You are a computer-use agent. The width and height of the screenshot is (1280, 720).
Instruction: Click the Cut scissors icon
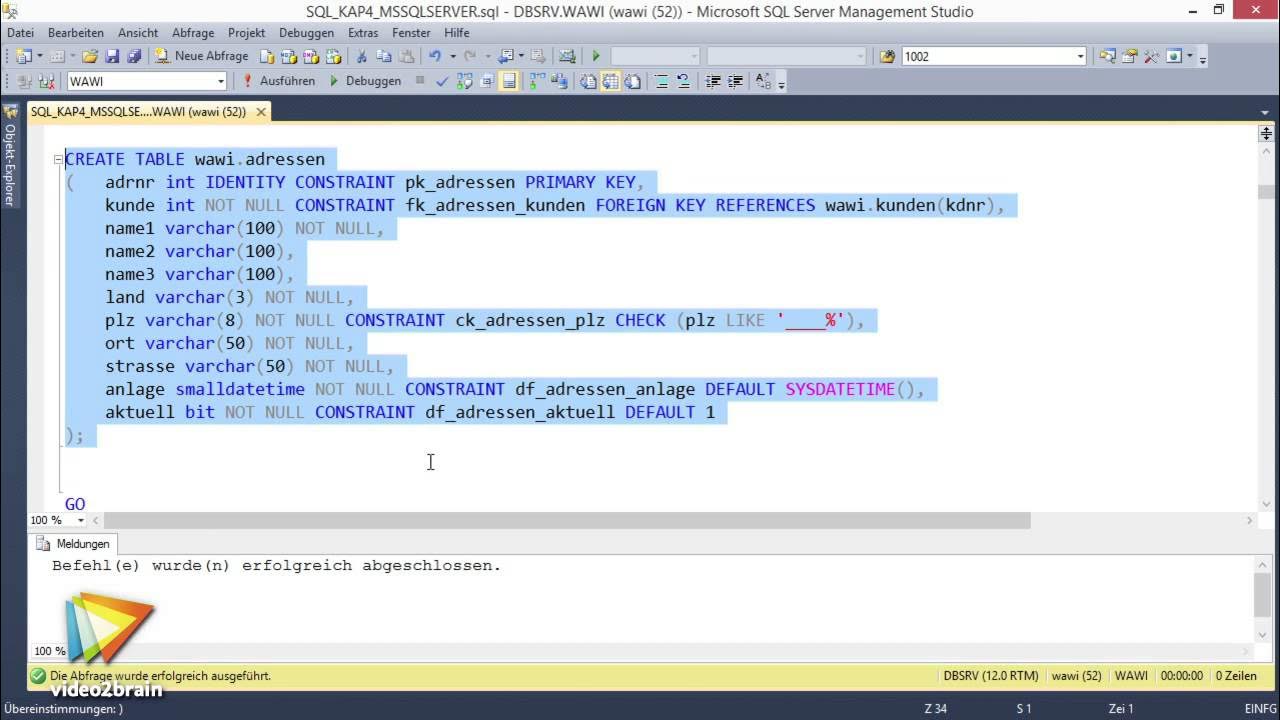pyautogui.click(x=361, y=56)
